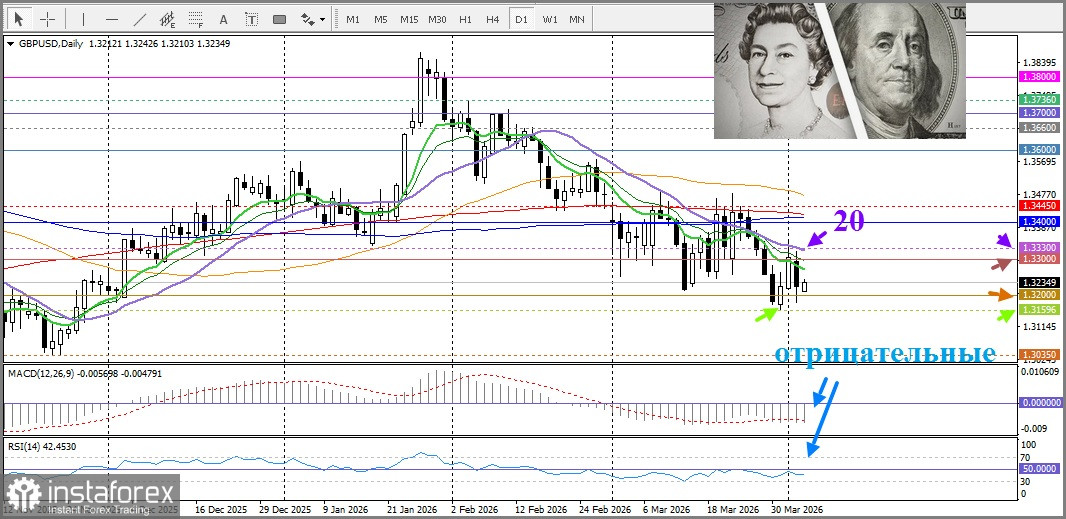Click the triangle beside GBPUSD,Daily title
Screen dimensions: 1066x519
(10, 44)
